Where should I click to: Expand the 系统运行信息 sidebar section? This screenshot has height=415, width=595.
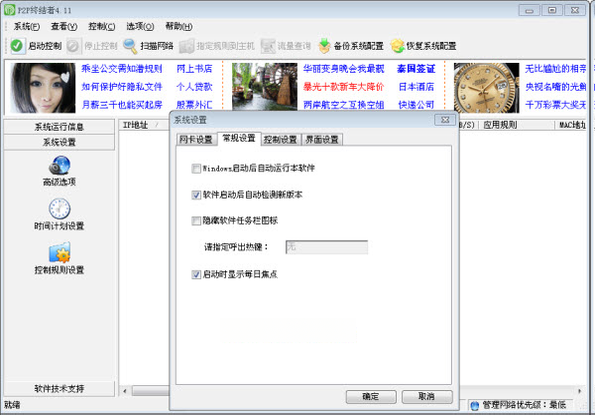coord(59,127)
